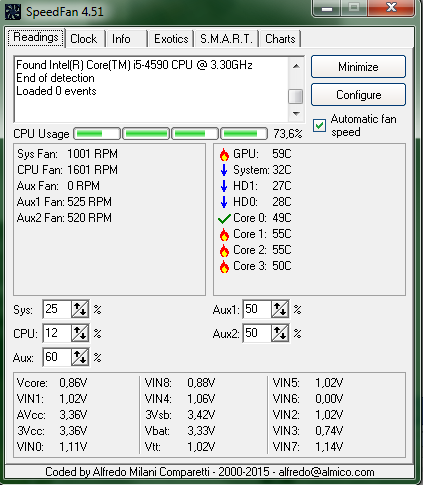The width and height of the screenshot is (423, 485).
Task: Click the log scroll down arrow
Action: (x=296, y=114)
